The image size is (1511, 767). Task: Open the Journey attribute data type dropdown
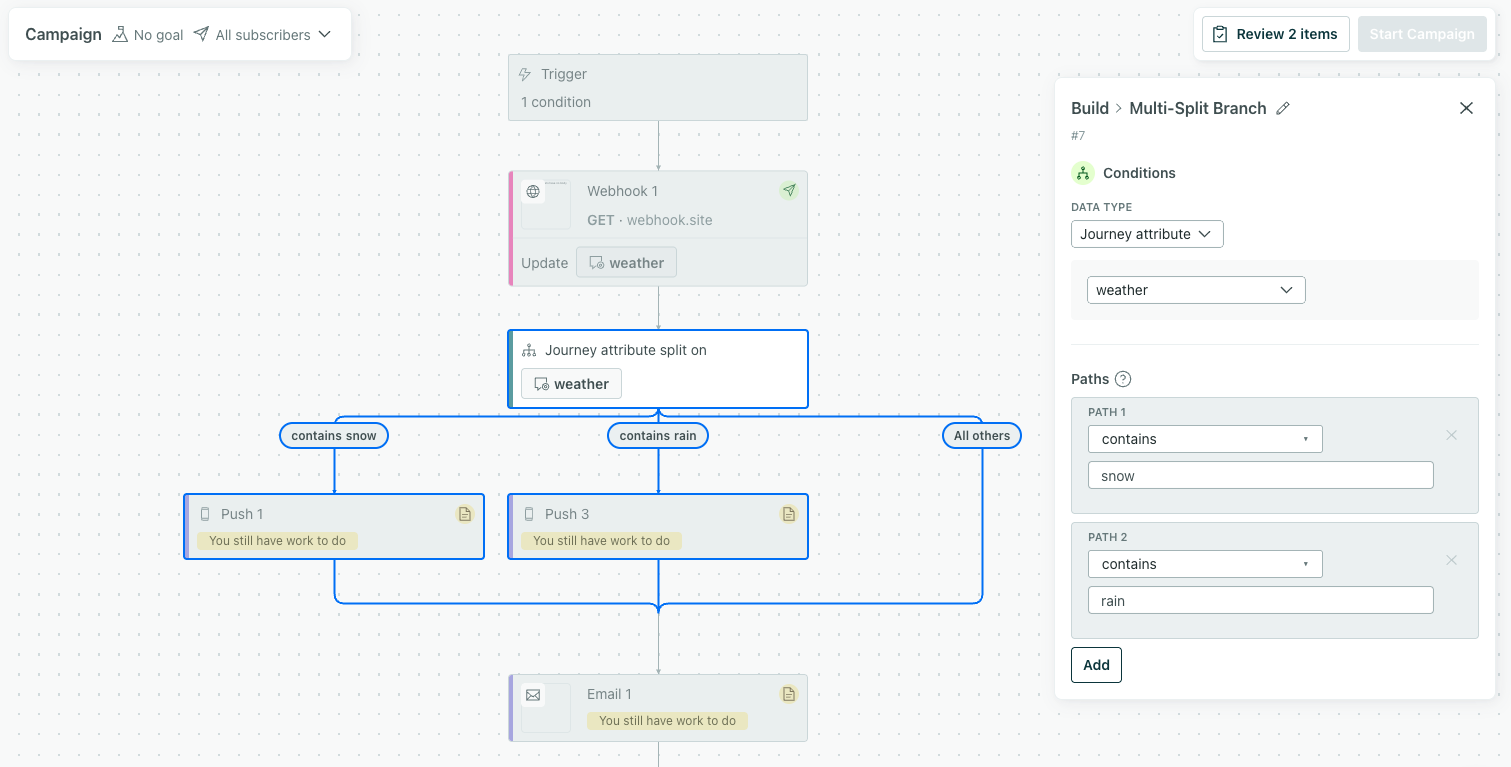point(1146,233)
